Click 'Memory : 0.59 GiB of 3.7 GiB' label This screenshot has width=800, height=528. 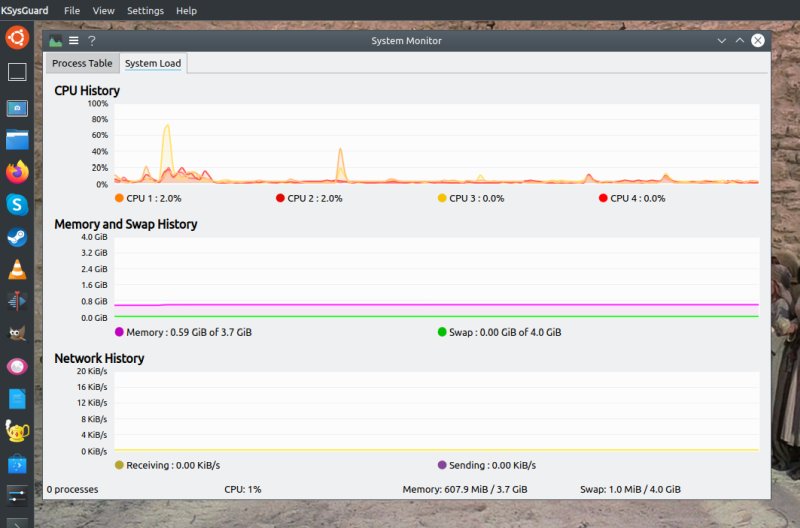tap(189, 332)
